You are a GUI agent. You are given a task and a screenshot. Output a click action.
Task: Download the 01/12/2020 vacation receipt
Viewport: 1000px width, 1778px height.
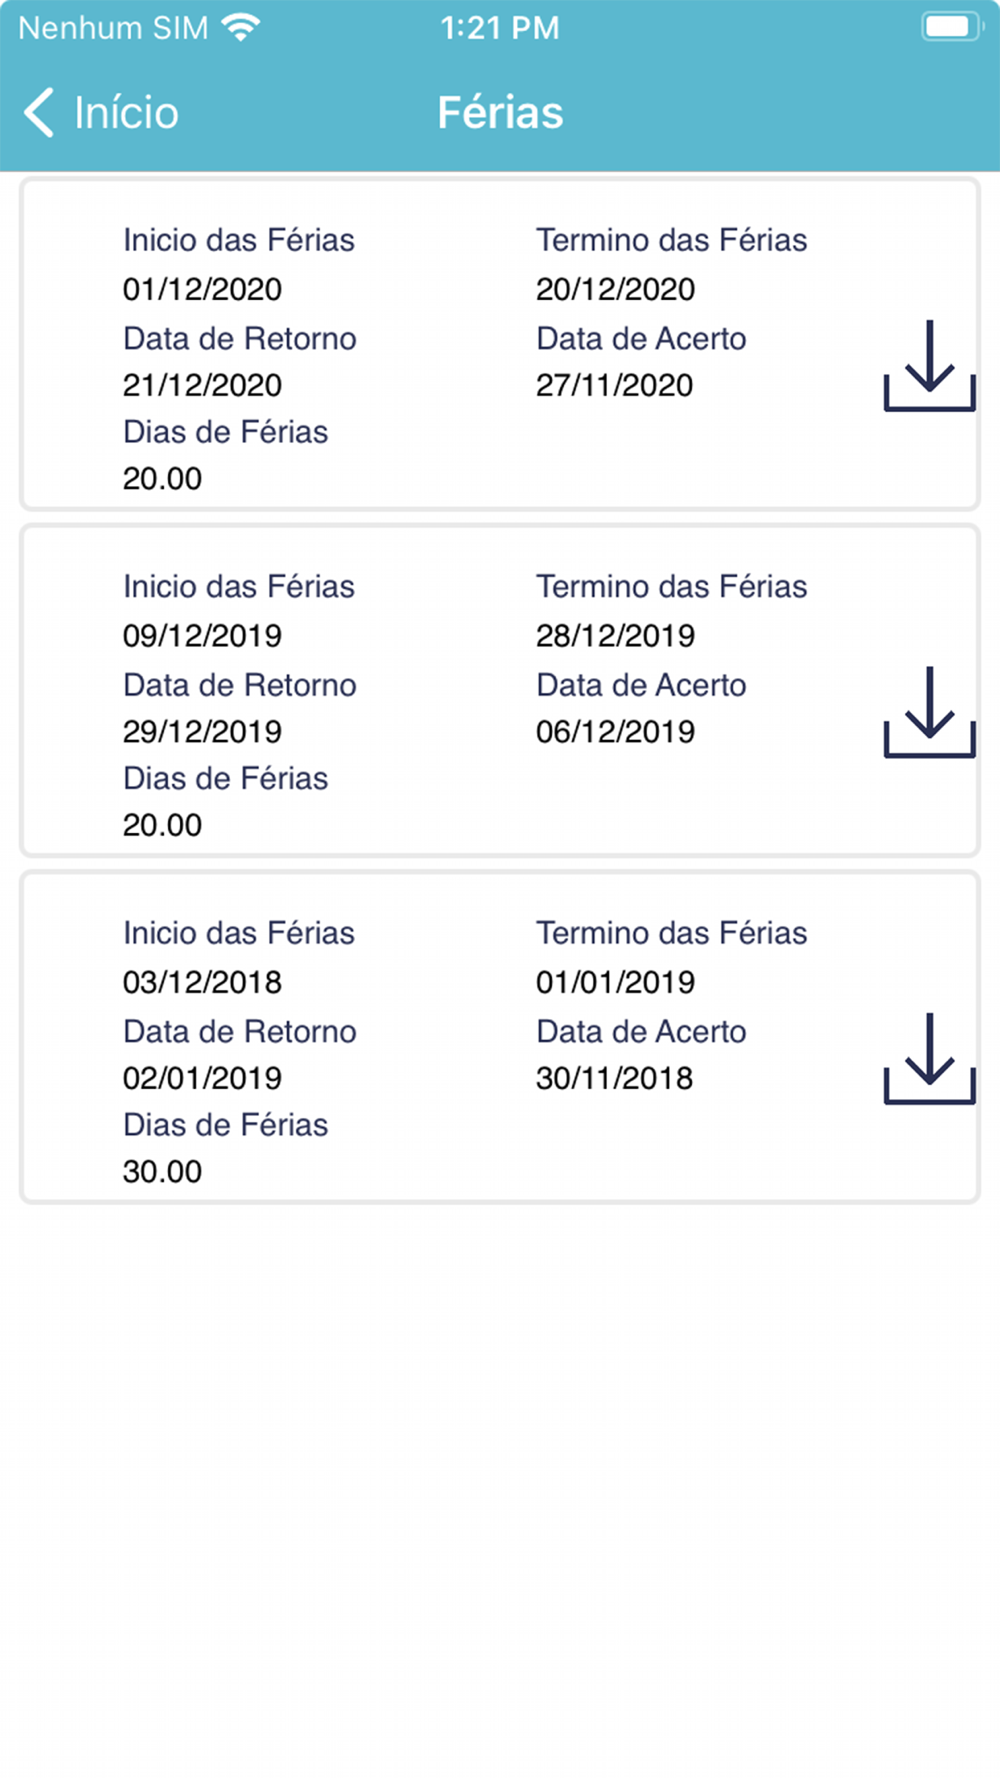[x=929, y=365]
